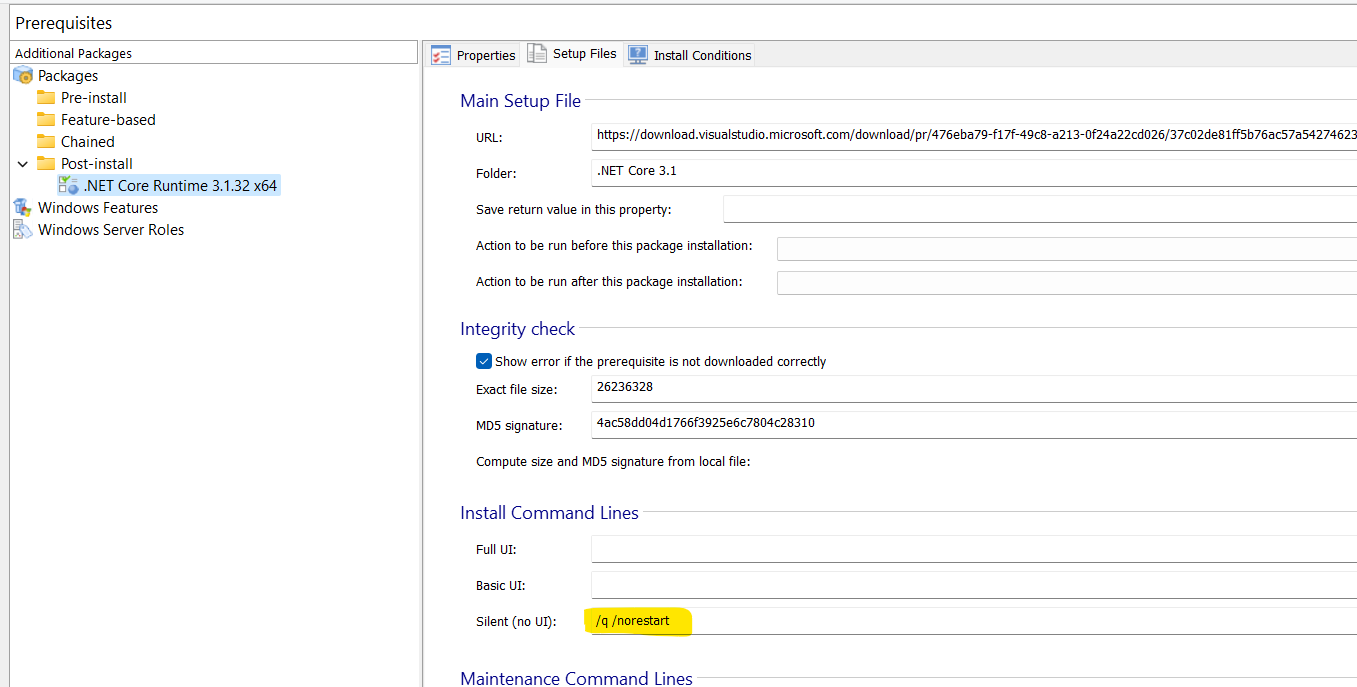Click the Windows Features icon
The height and width of the screenshot is (687, 1357).
(22, 208)
